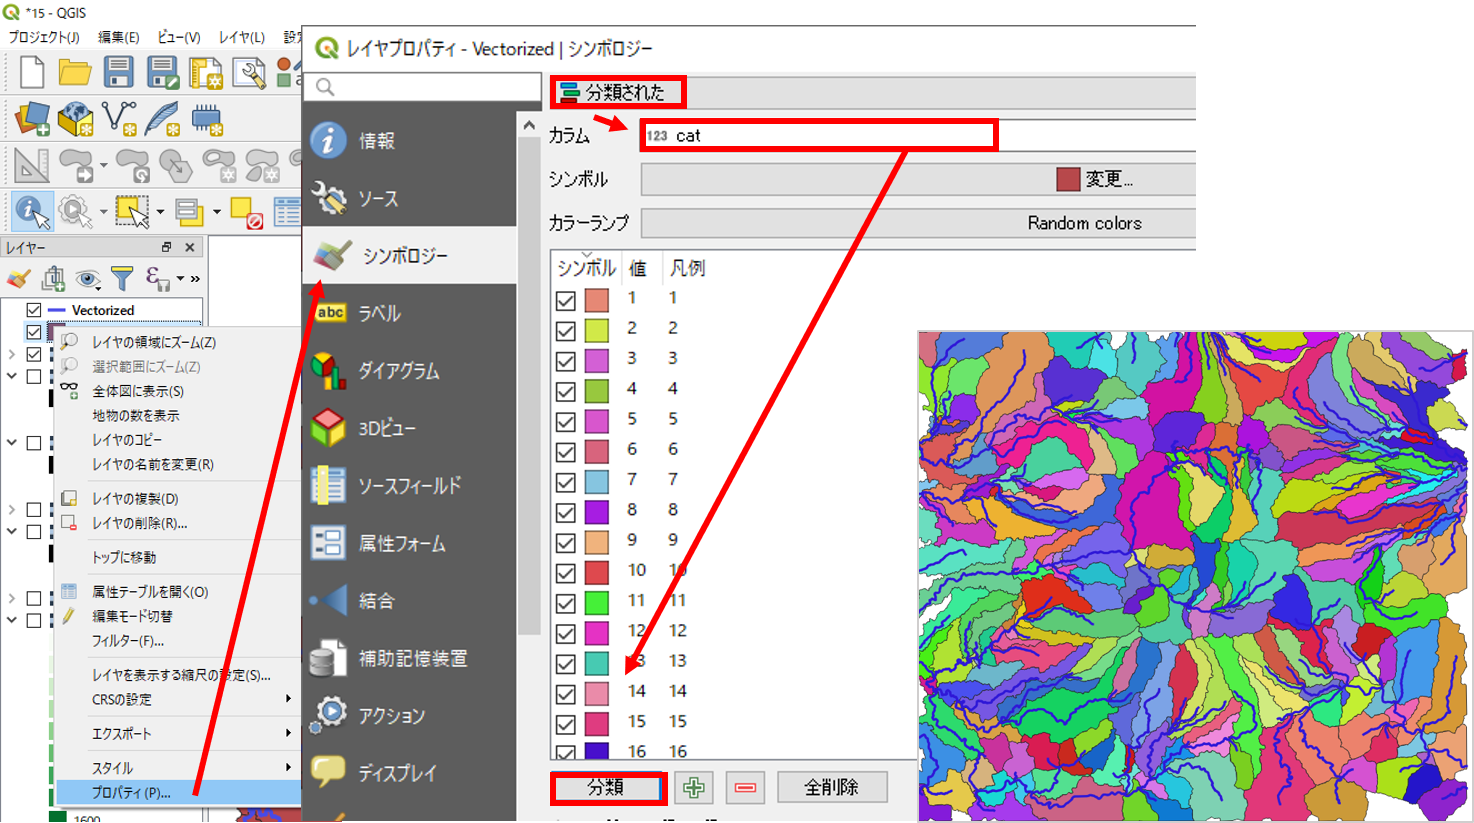Run feature action gear icon

tap(74, 211)
